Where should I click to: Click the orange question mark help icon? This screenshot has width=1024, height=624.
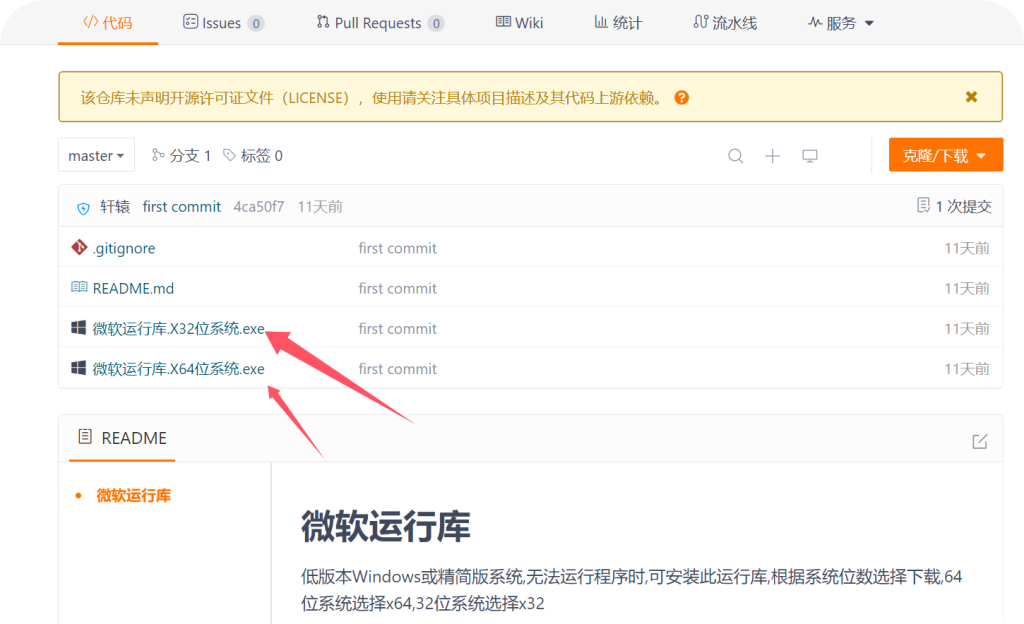(682, 98)
